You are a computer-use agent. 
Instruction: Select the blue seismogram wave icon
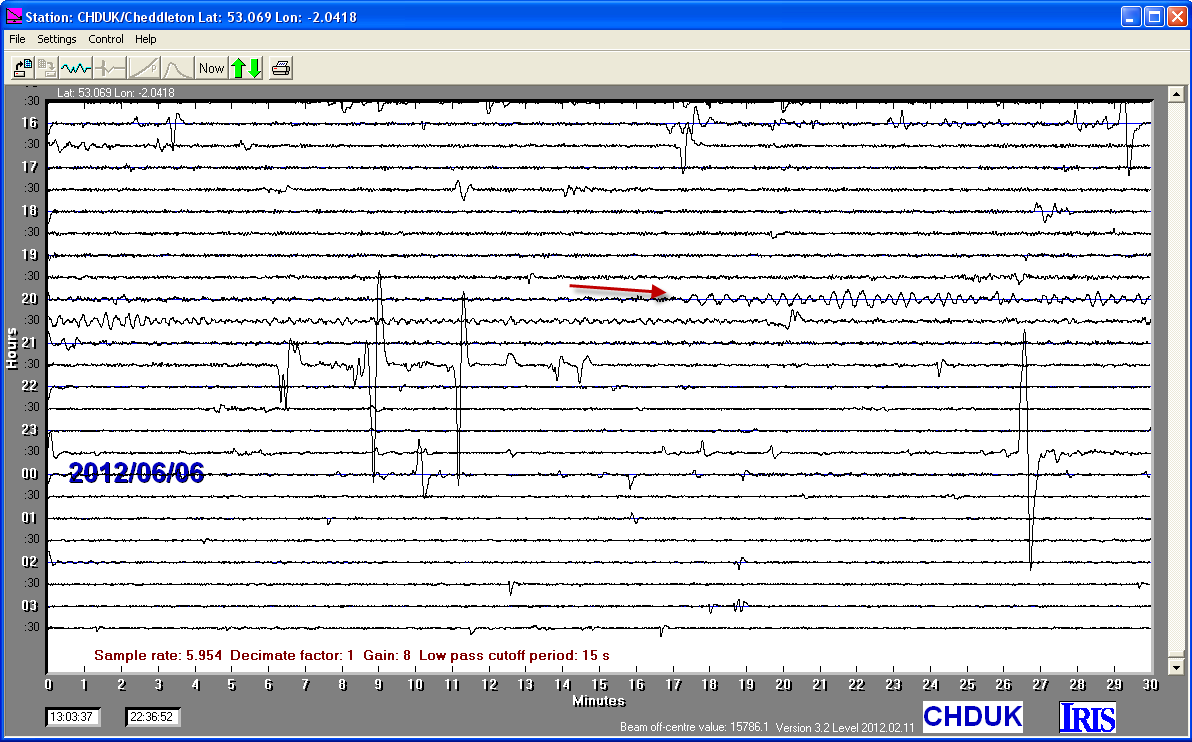tap(76, 68)
